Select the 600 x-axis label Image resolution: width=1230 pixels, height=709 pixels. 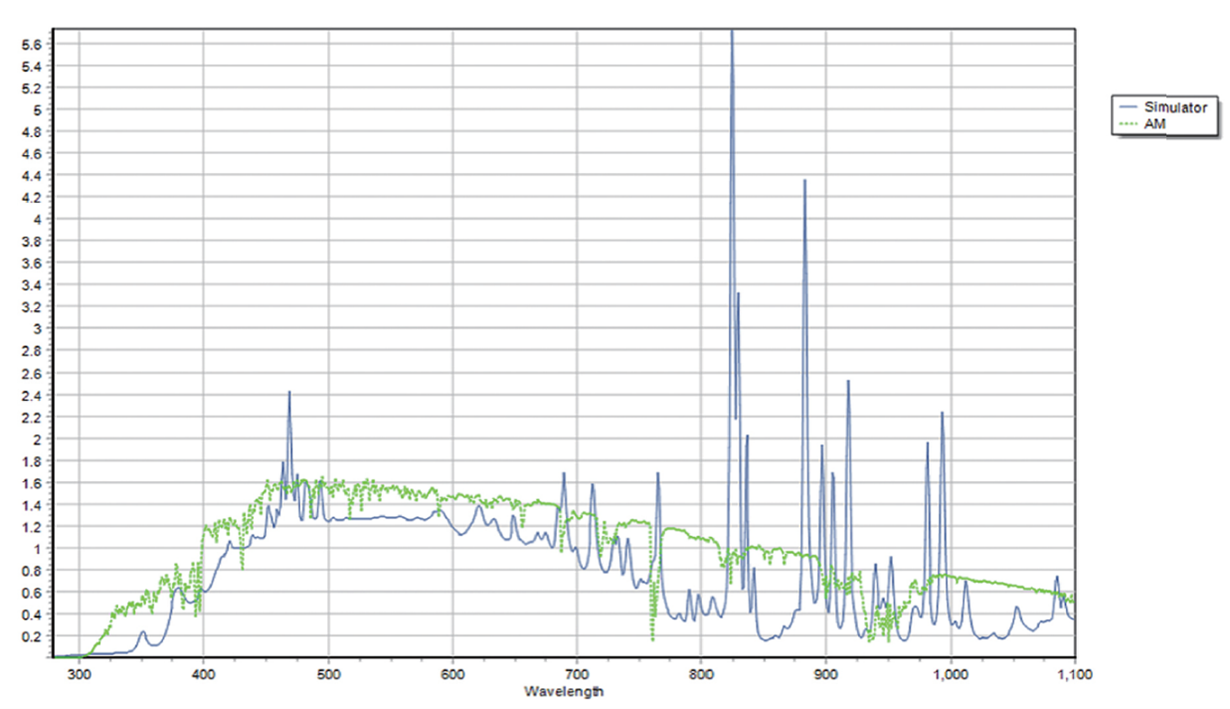pos(452,675)
